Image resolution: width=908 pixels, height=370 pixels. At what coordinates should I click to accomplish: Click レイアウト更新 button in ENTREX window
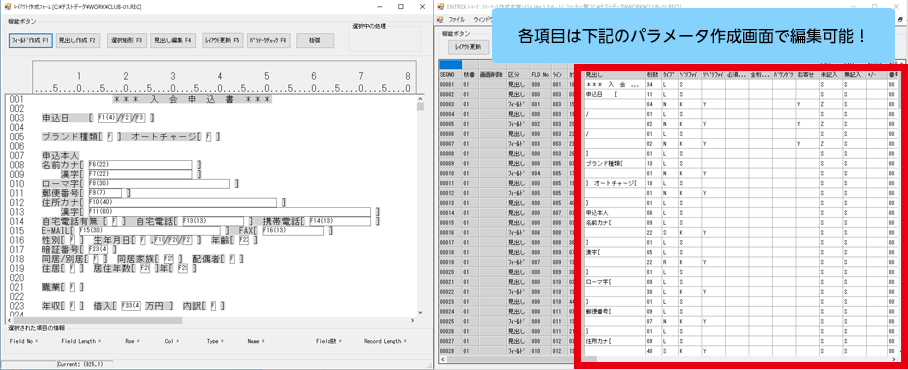467,46
